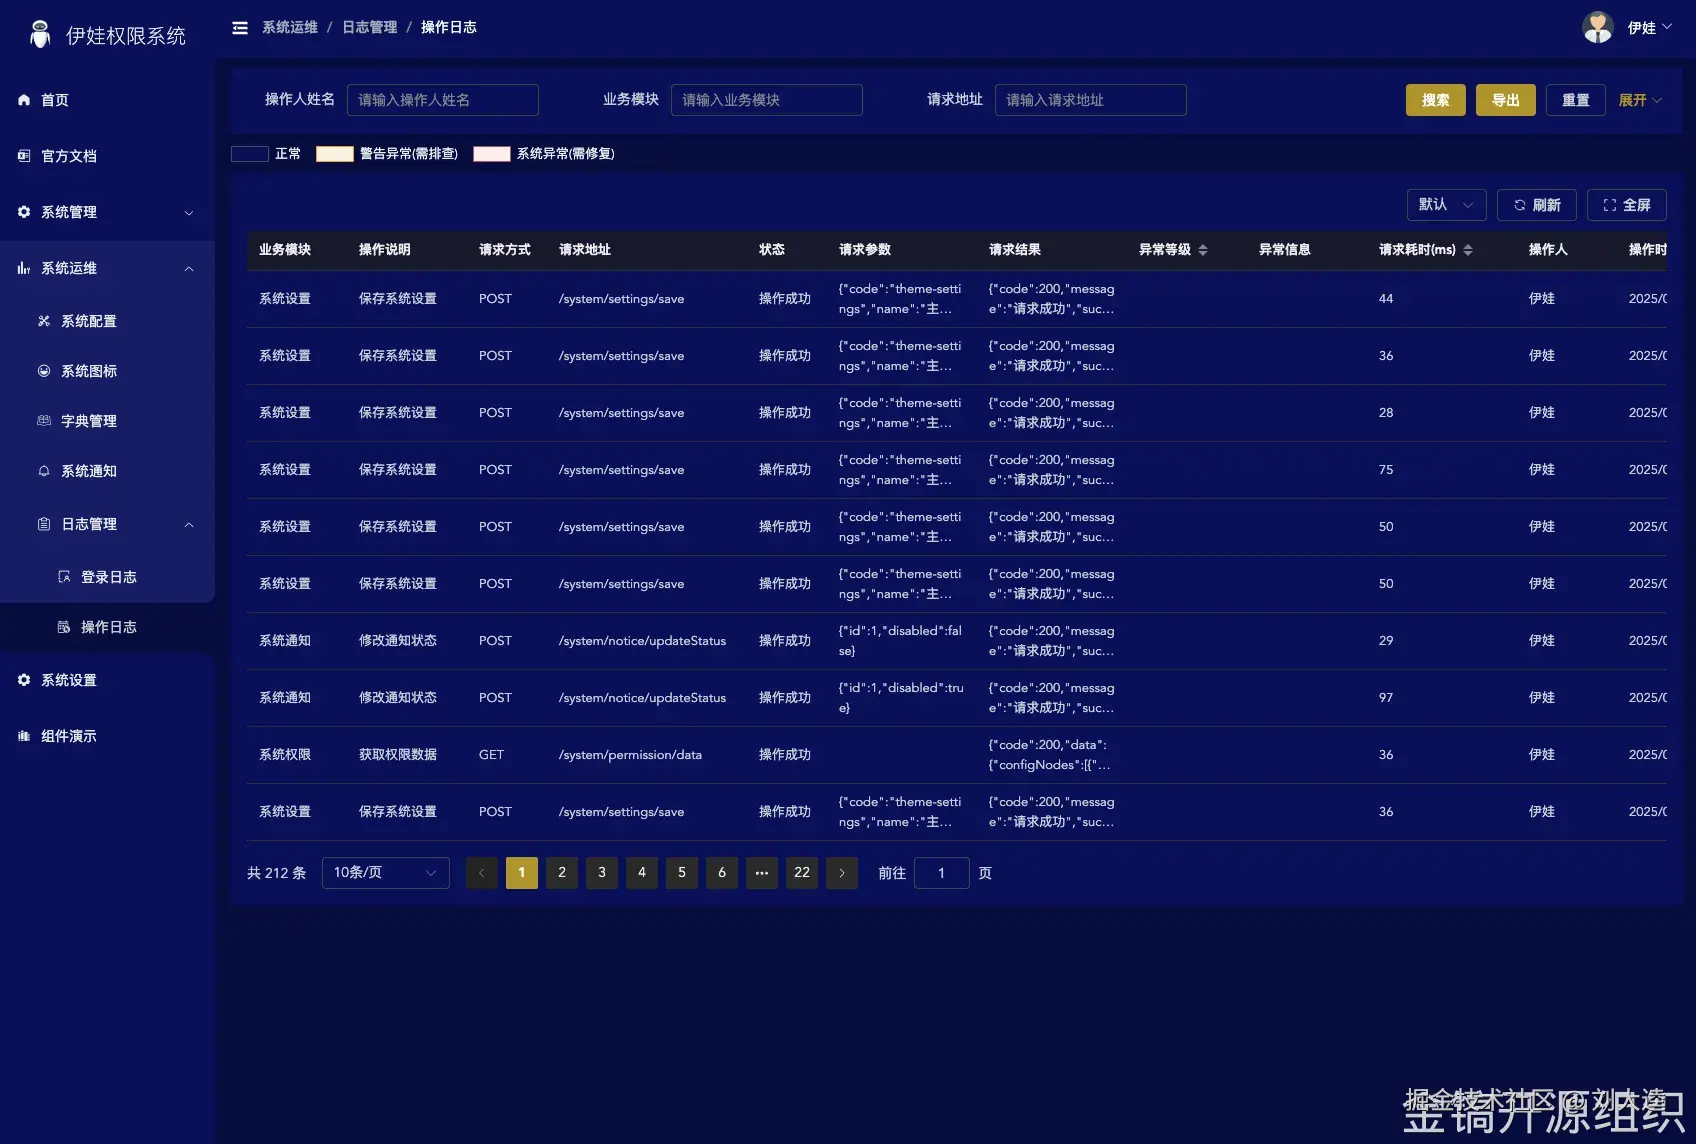Click the 系统图标 smiley icon
1696x1144 pixels.
tap(44, 371)
